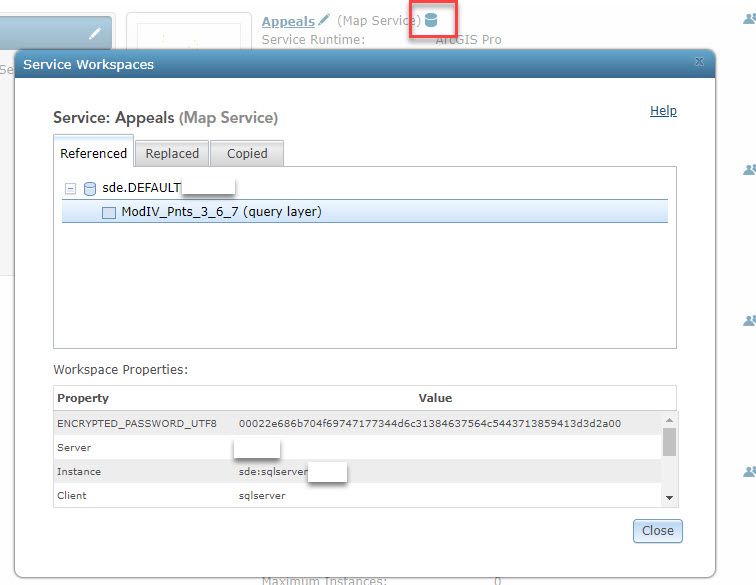Select the ENCRYPTED_PASSWORD_UTF8 property row
Image resolution: width=756 pixels, height=585 pixels.
(x=357, y=423)
